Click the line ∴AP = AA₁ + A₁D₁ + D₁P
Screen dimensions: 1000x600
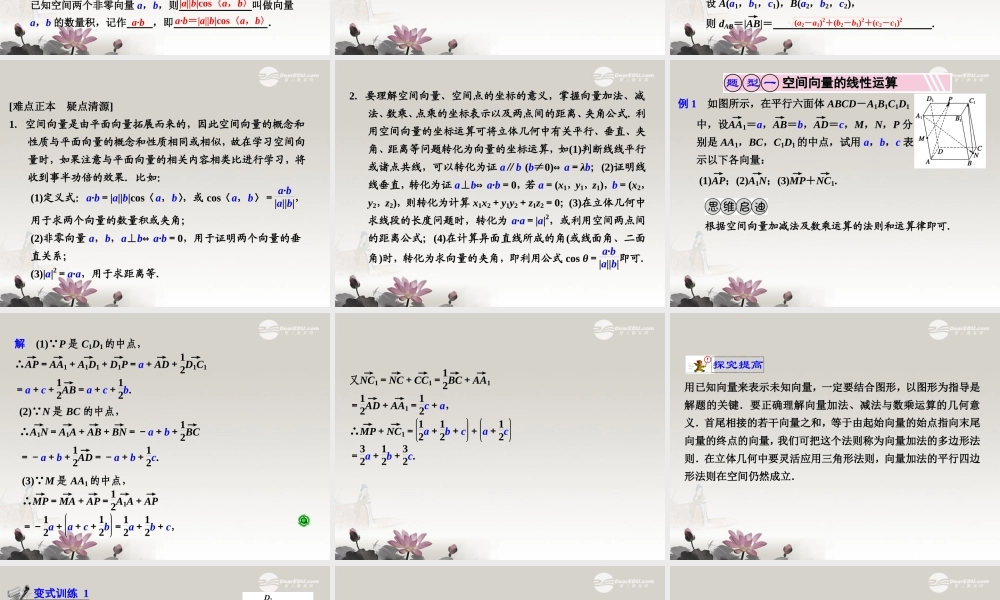[112, 363]
